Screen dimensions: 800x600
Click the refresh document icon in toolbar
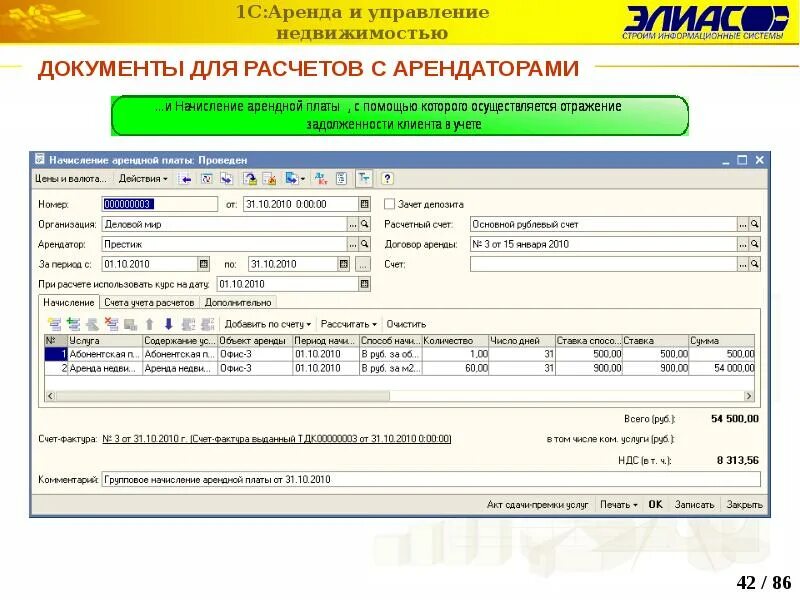point(206,179)
